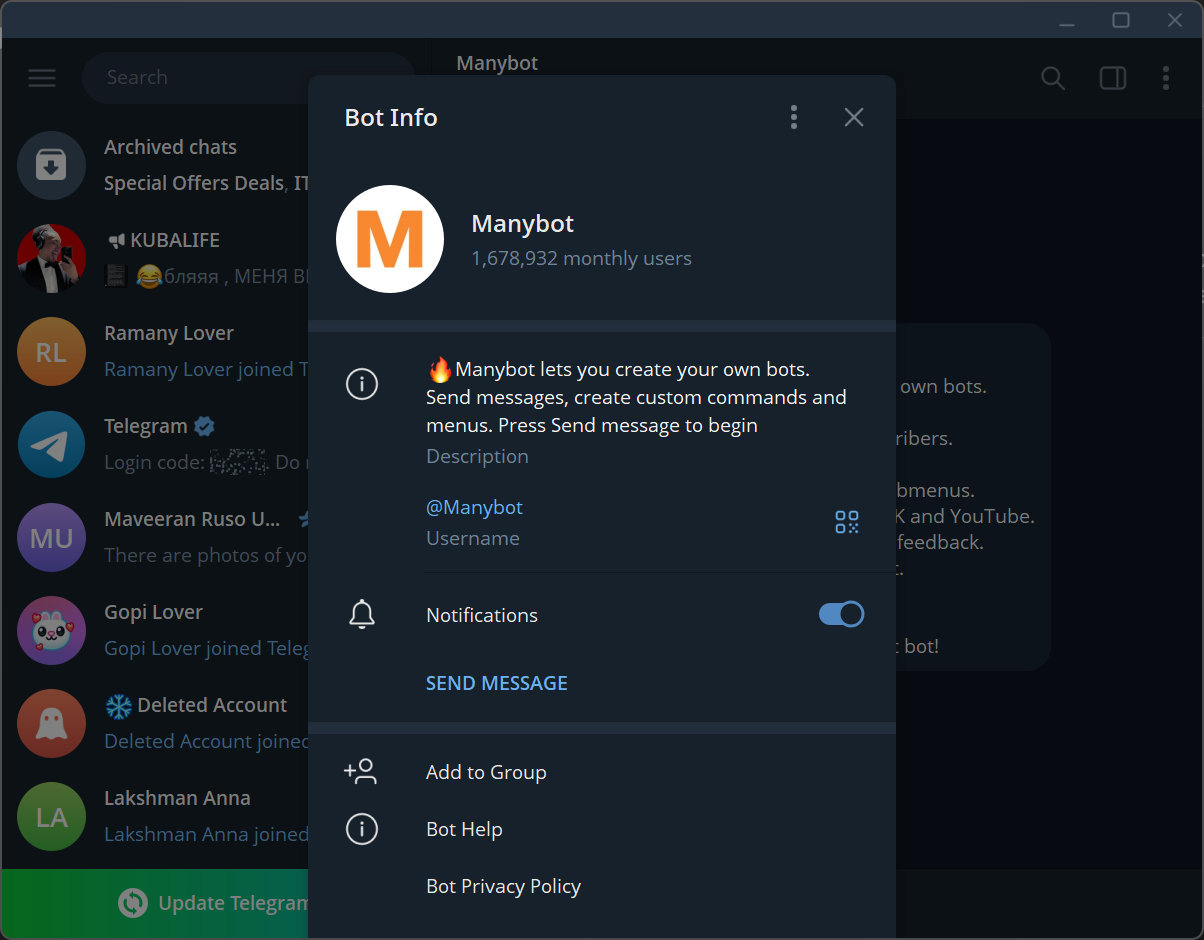The height and width of the screenshot is (940, 1204).
Task: Open the chat header three-dot menu
Action: [1166, 78]
